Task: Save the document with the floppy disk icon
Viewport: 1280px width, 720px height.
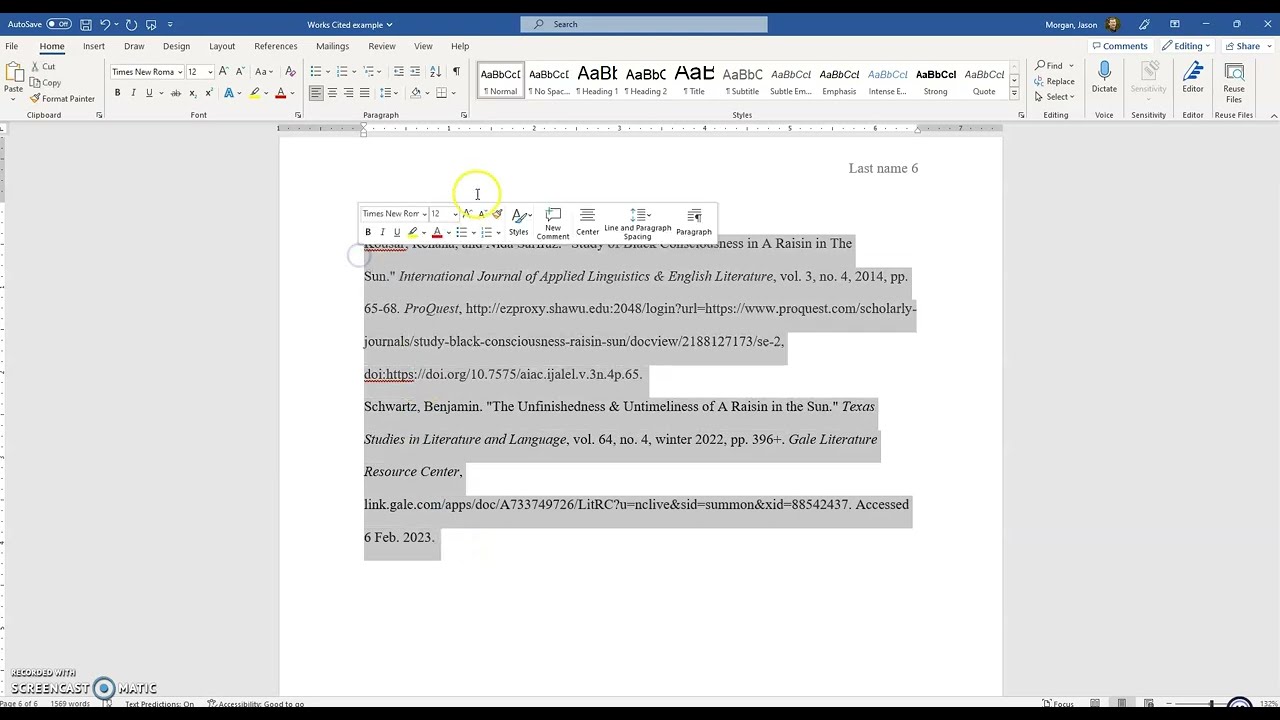Action: point(86,24)
